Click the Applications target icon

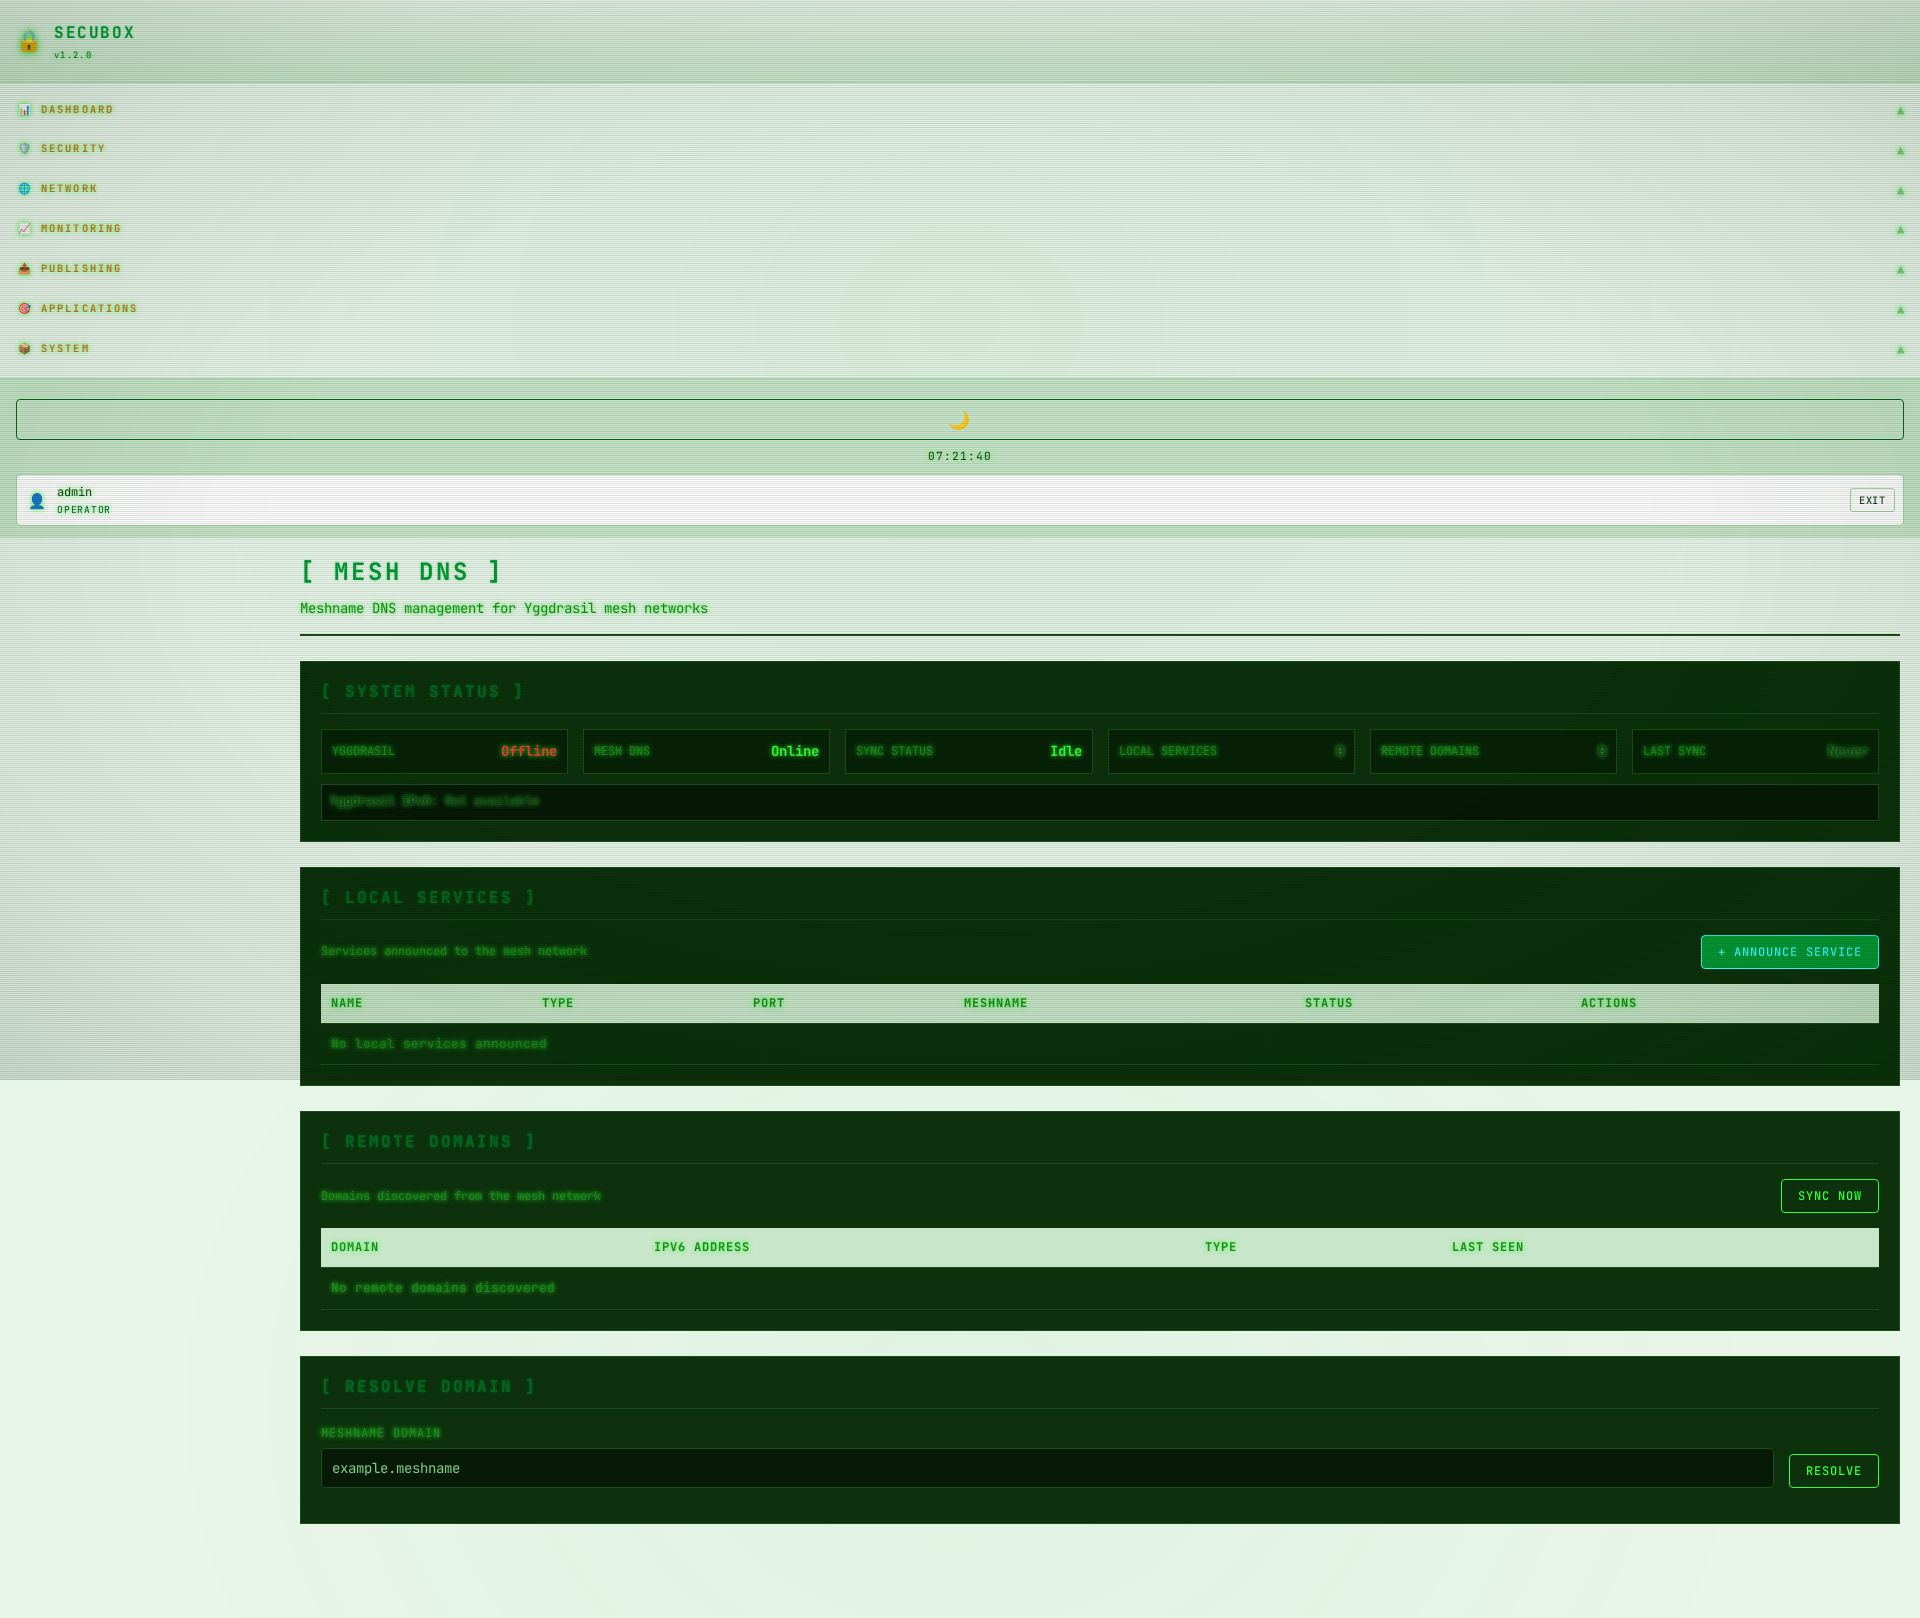click(x=25, y=309)
